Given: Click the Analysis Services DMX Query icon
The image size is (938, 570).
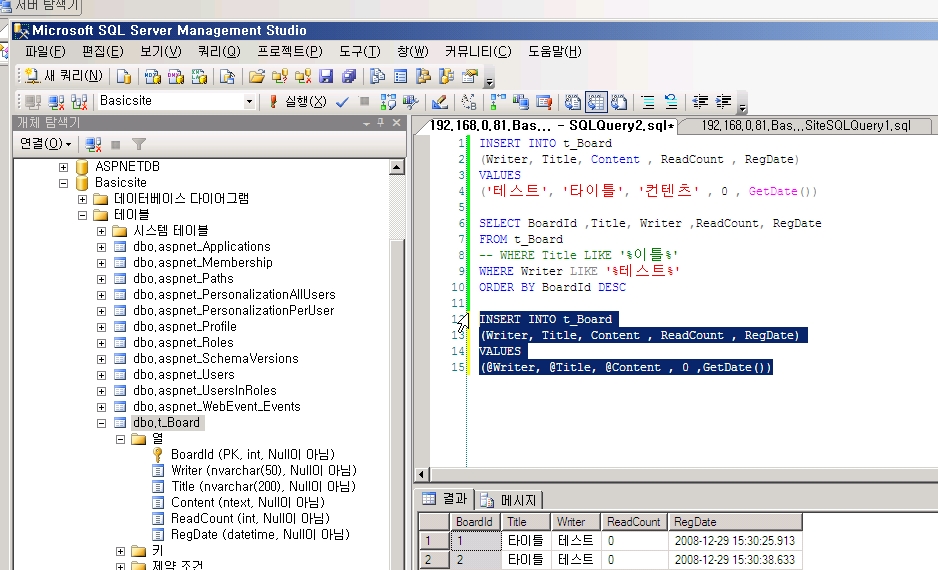Looking at the screenshot, I should coord(176,76).
